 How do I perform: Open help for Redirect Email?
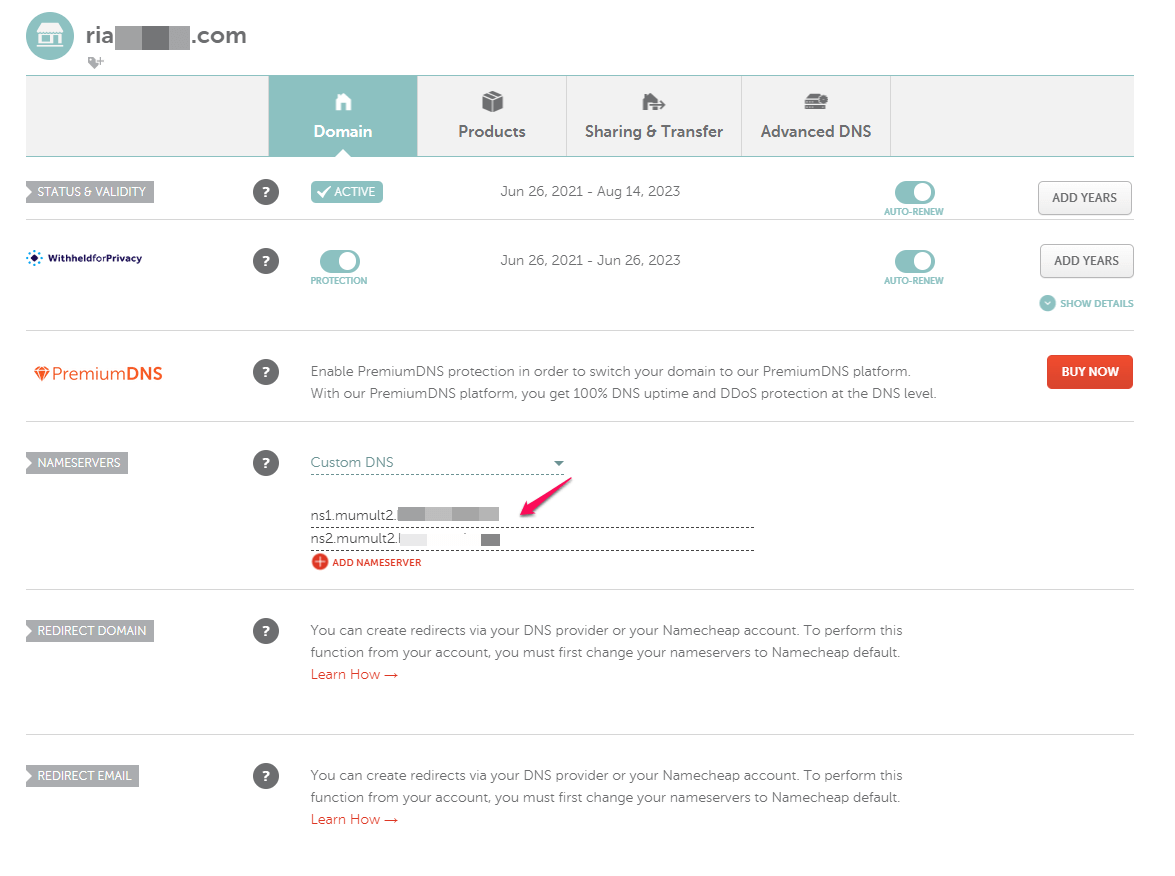click(266, 776)
